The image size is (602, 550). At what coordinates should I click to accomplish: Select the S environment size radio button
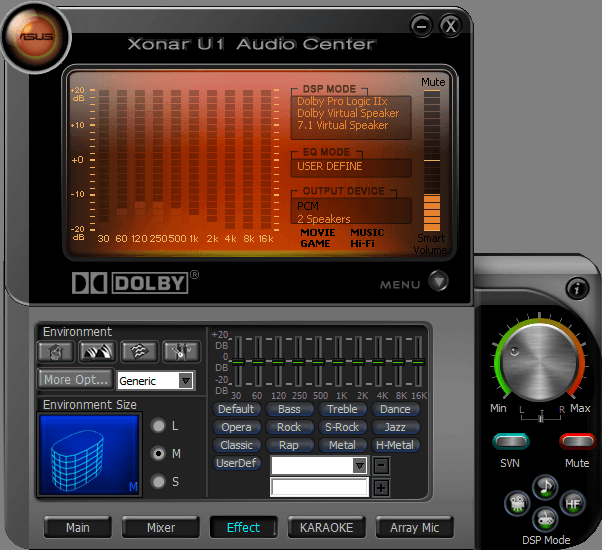tap(158, 481)
